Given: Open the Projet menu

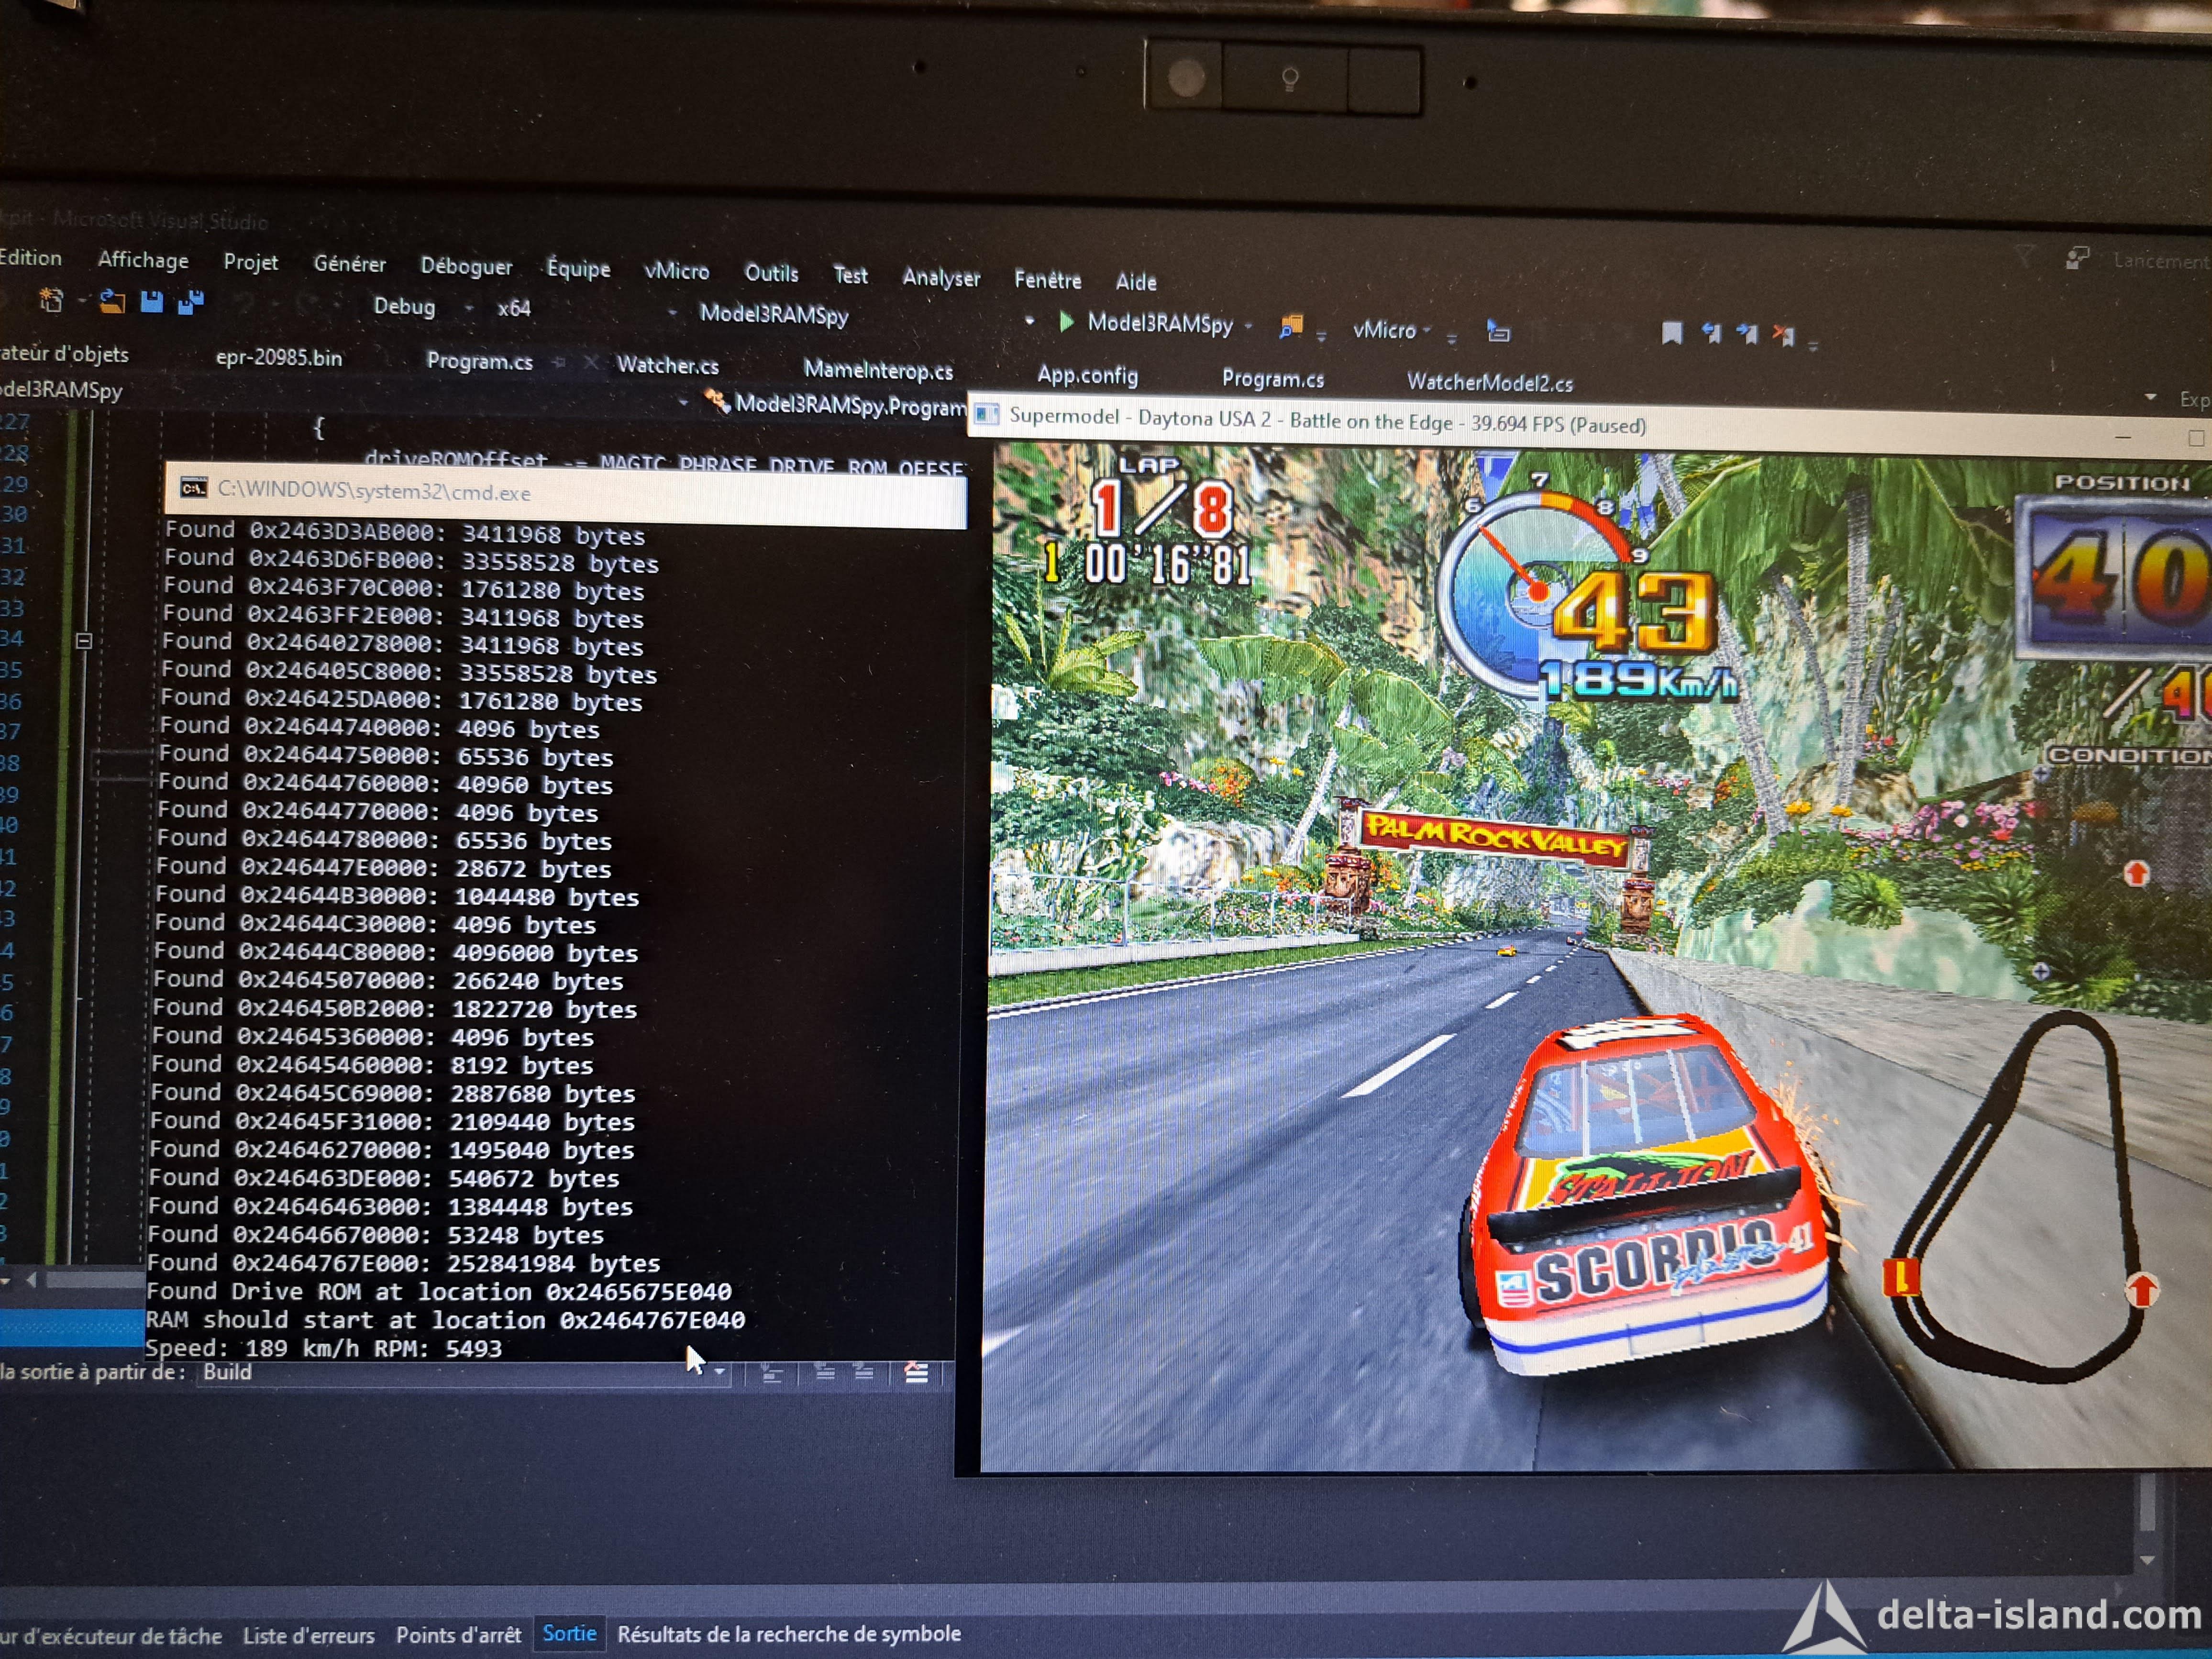Looking at the screenshot, I should click(251, 262).
